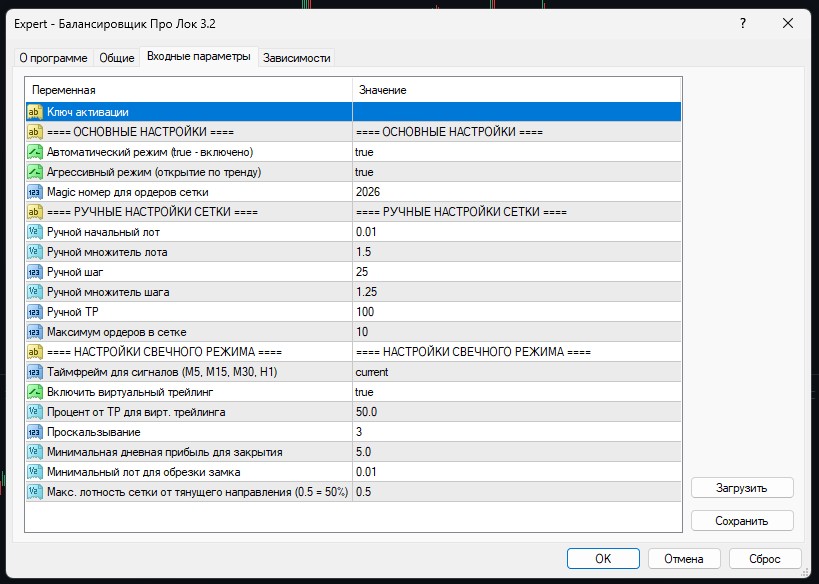Click the Сохранить button

tap(742, 521)
